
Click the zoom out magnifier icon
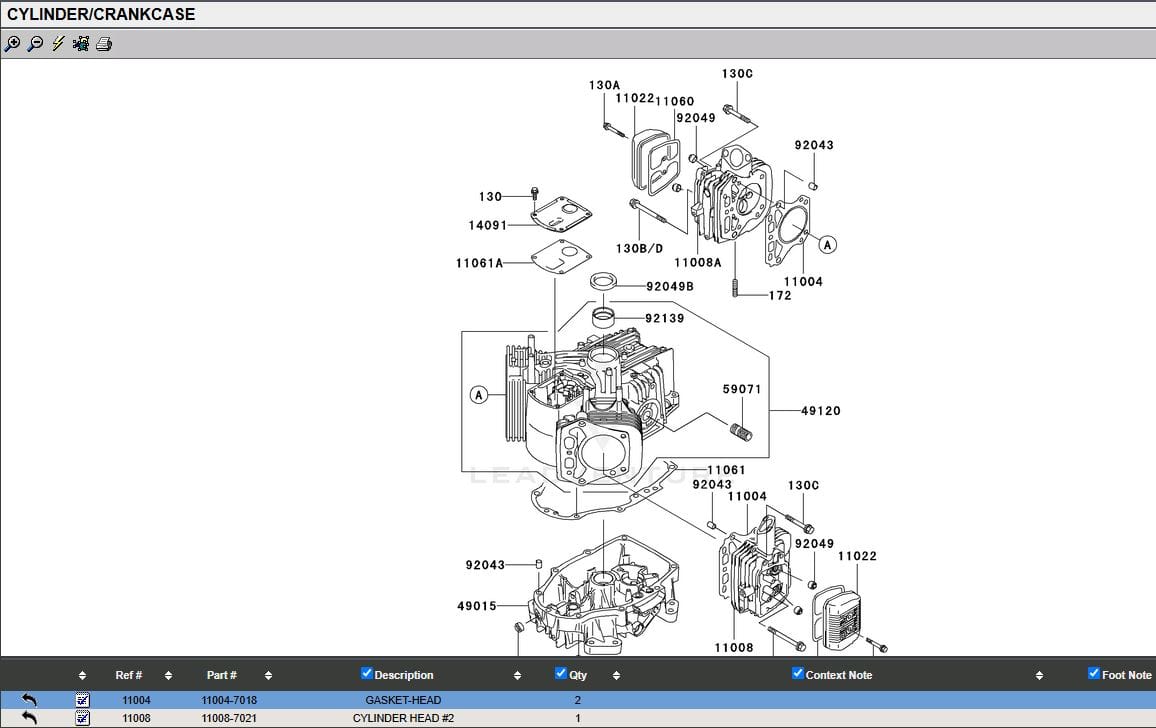point(36,44)
